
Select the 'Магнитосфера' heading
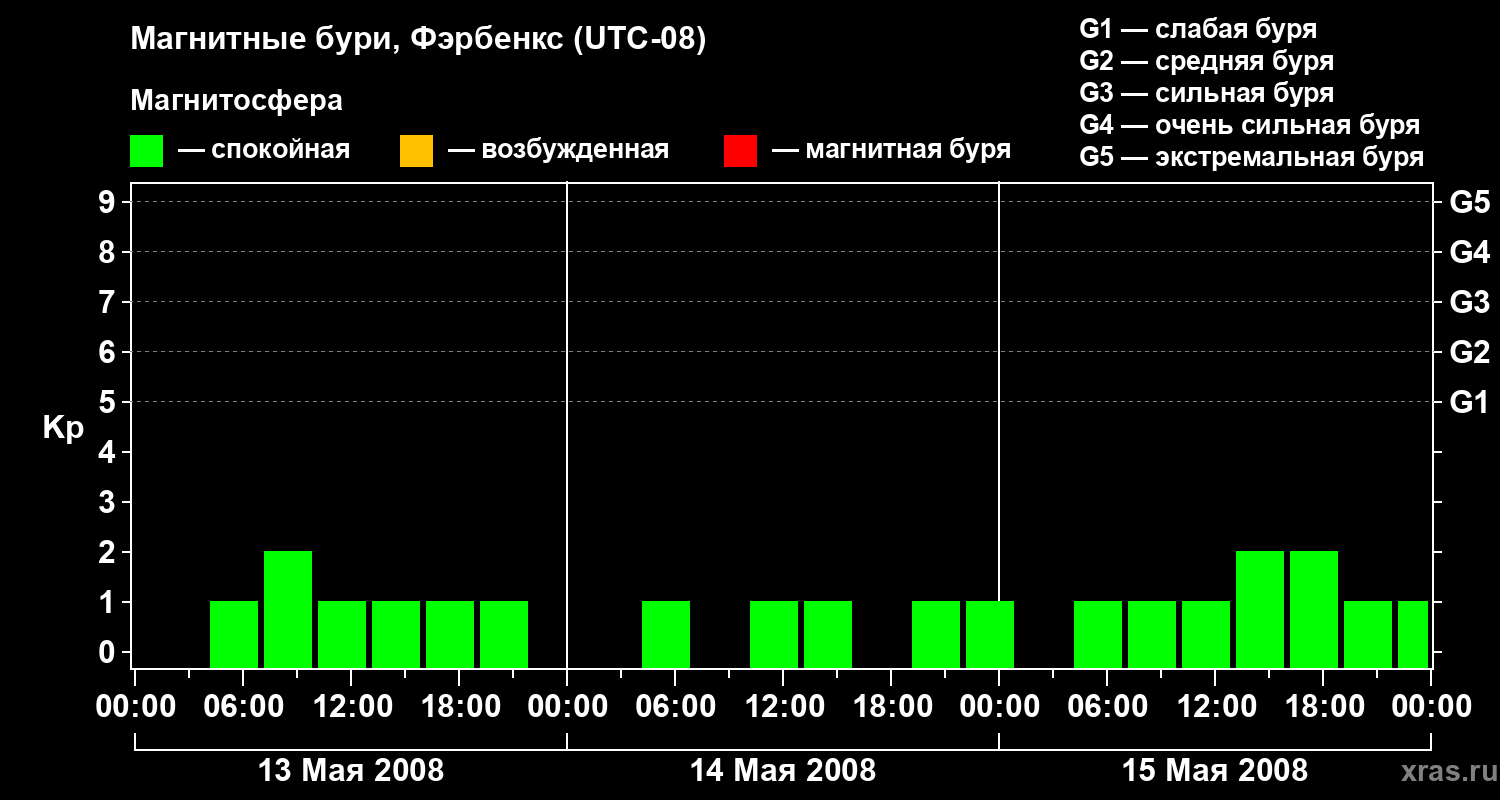tap(236, 101)
